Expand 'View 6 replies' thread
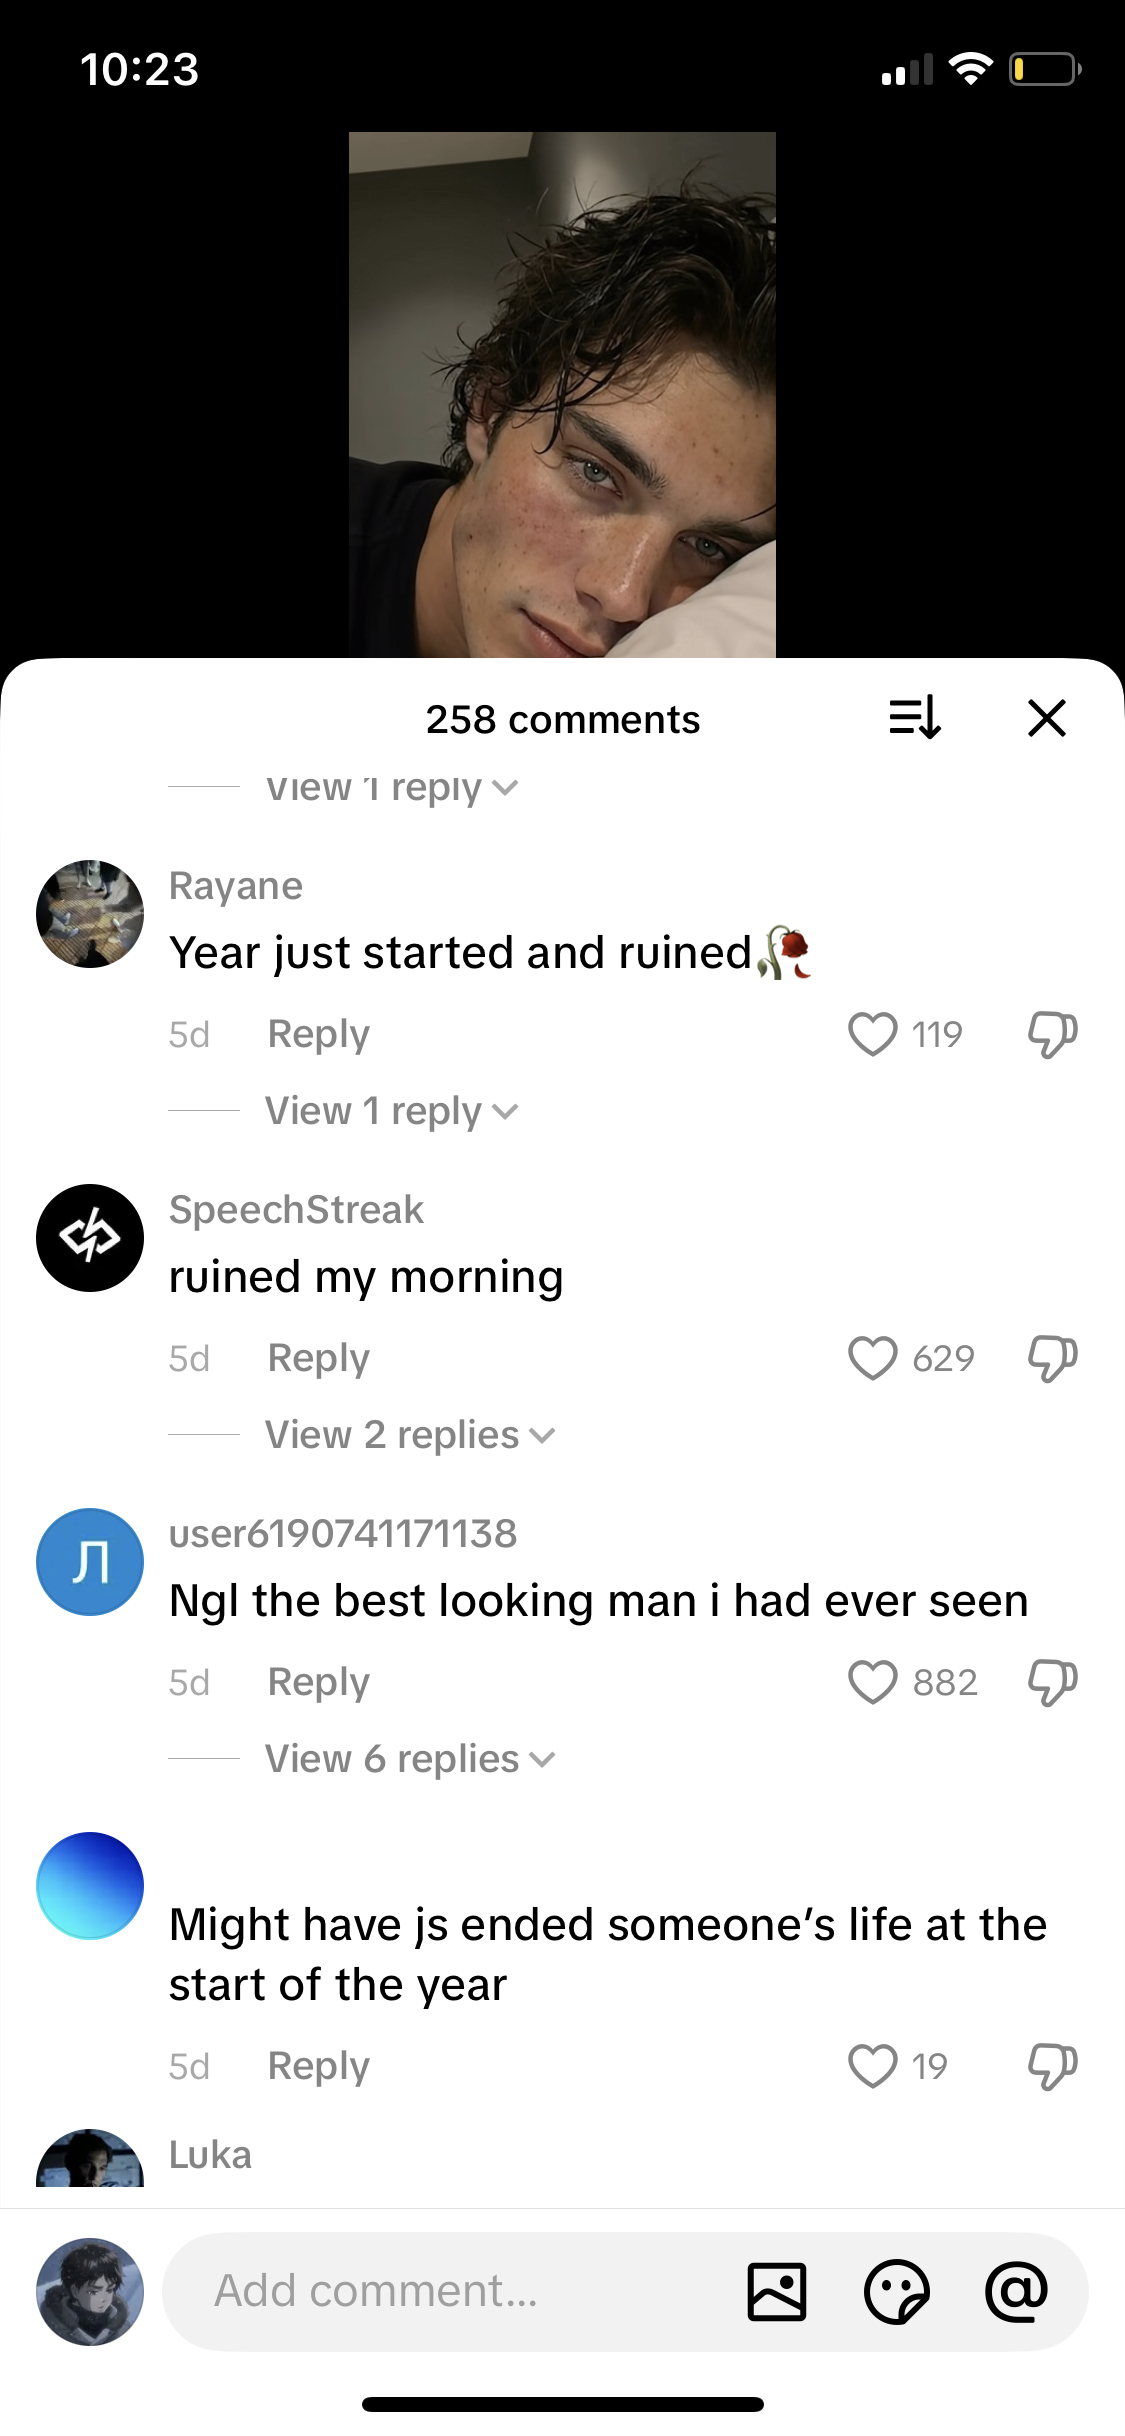Viewport: 1125px width, 2436px height. tap(409, 1759)
